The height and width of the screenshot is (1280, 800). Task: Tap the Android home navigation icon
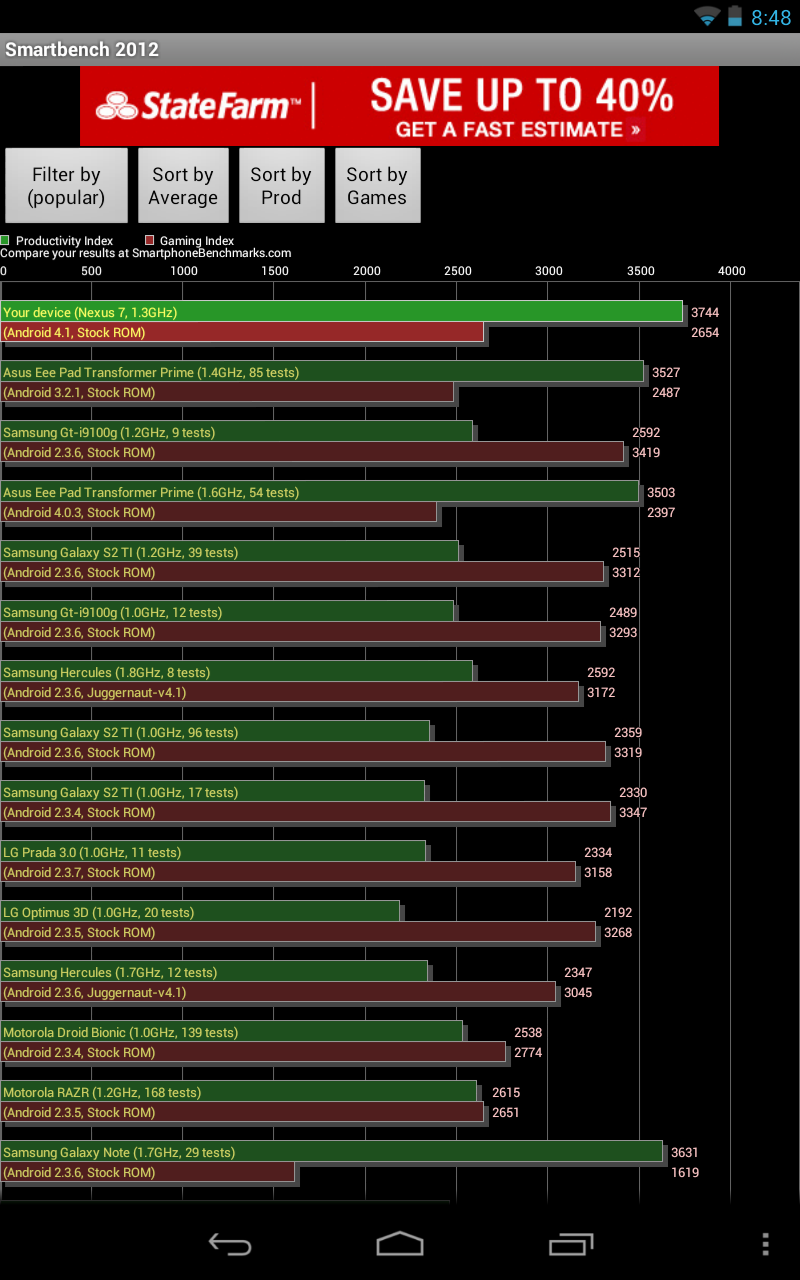click(x=400, y=1243)
